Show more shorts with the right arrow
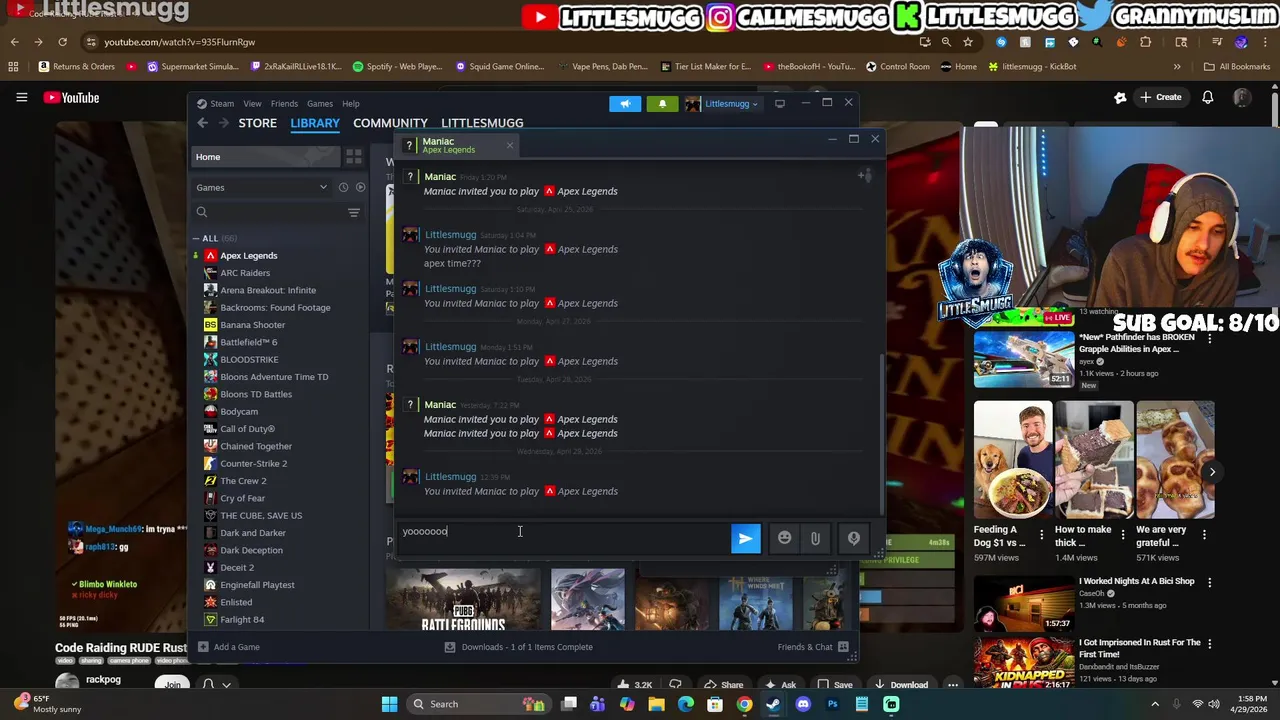Screen dimensions: 1280x720 [x=1212, y=472]
